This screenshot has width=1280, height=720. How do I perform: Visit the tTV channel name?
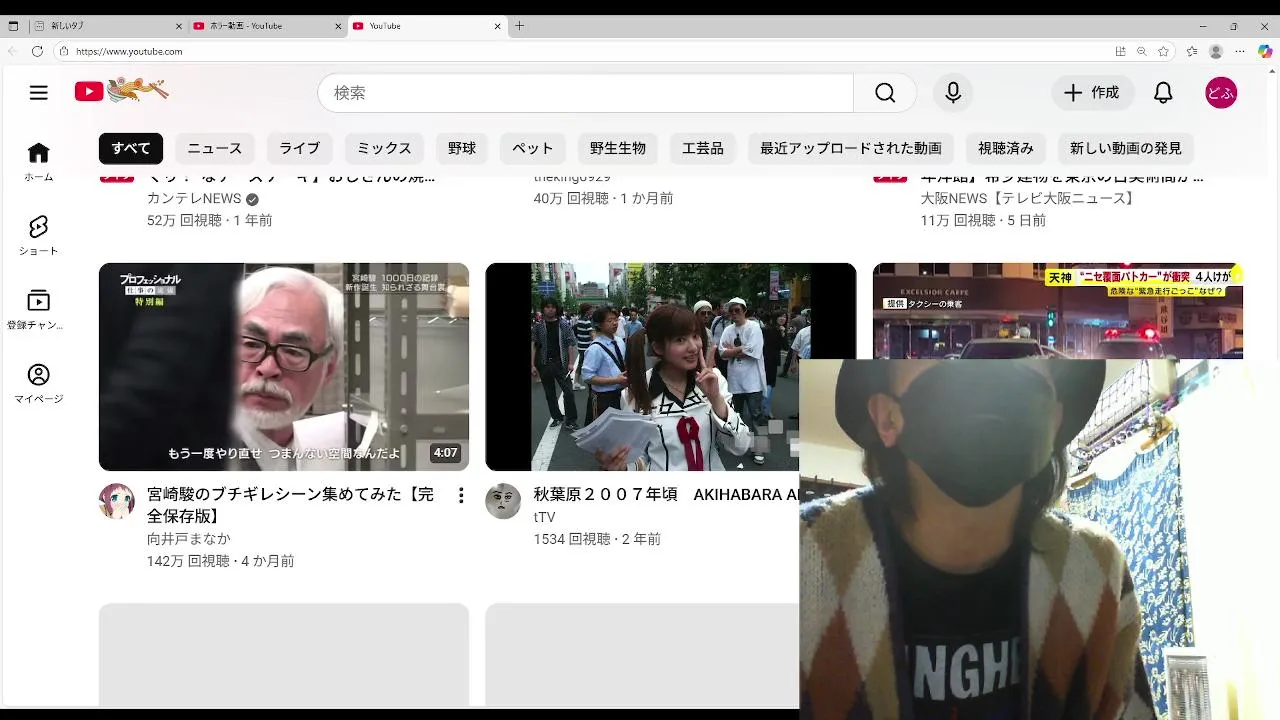(544, 517)
